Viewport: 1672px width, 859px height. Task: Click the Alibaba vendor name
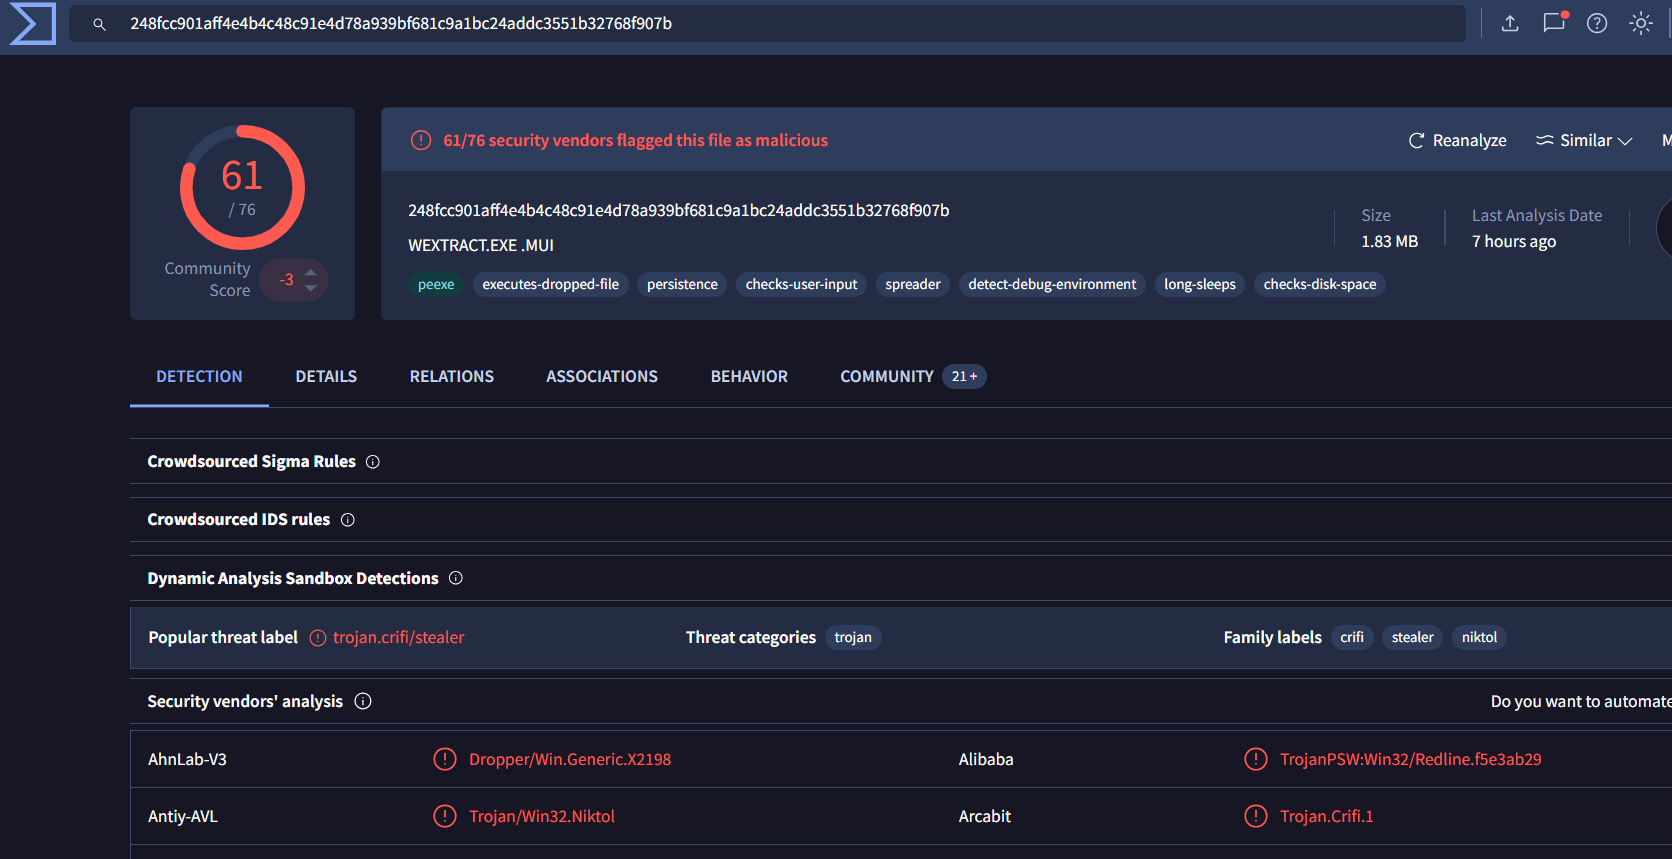(x=986, y=760)
